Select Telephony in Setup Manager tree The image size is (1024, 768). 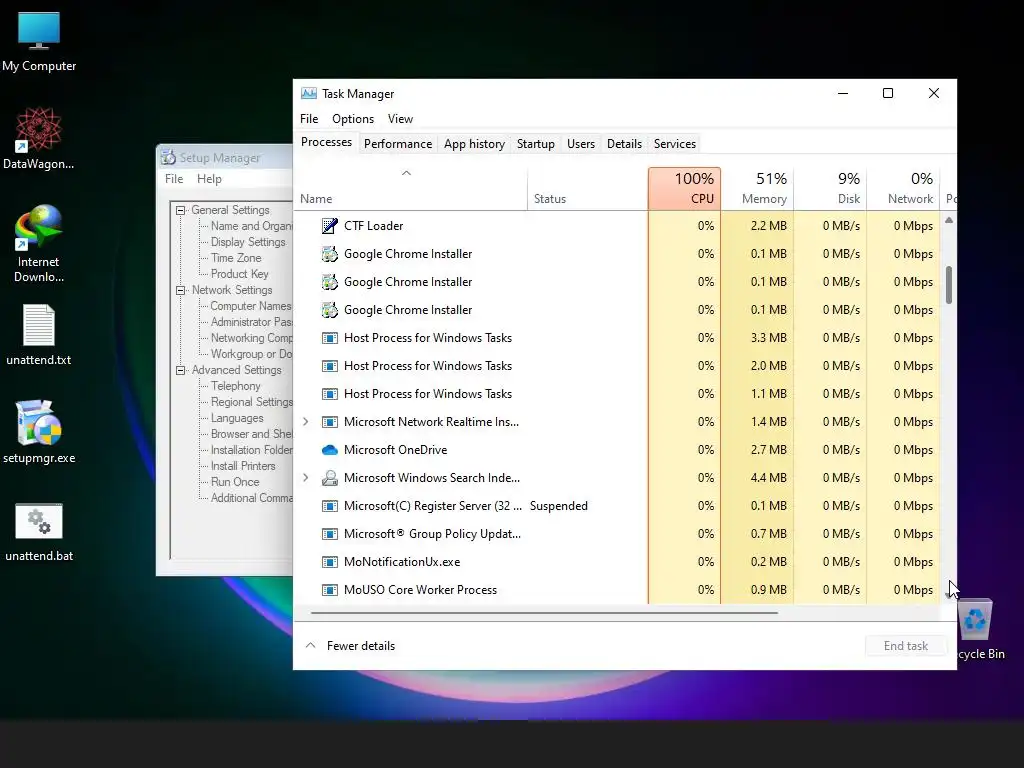pyautogui.click(x=235, y=387)
